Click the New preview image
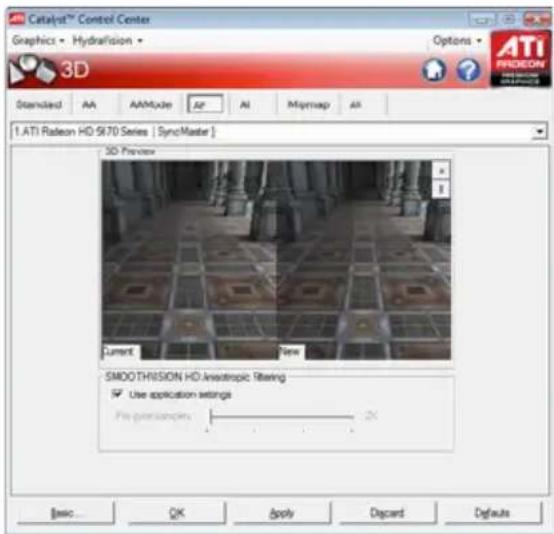This screenshot has width=554, height=534. [364, 260]
